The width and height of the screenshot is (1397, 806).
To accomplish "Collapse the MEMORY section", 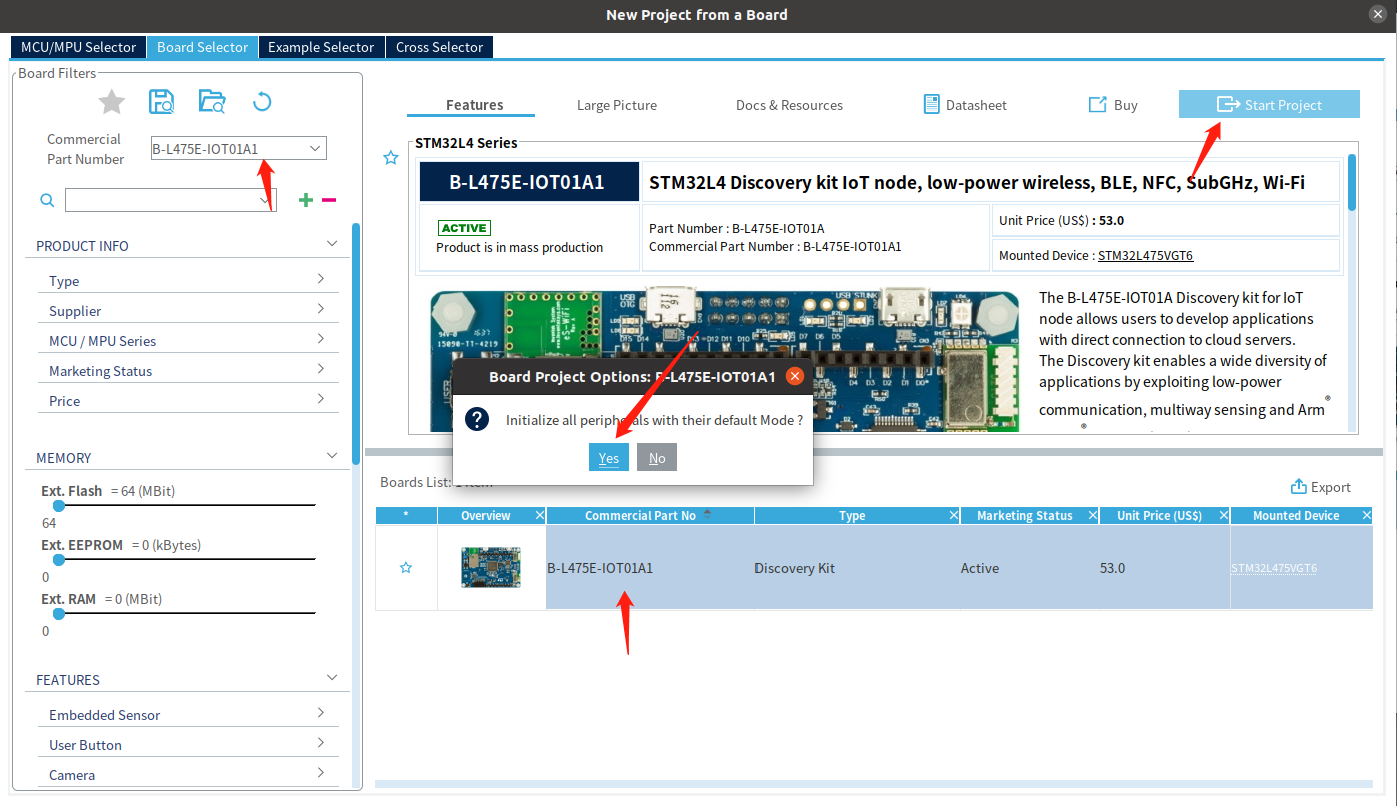I will (332, 456).
